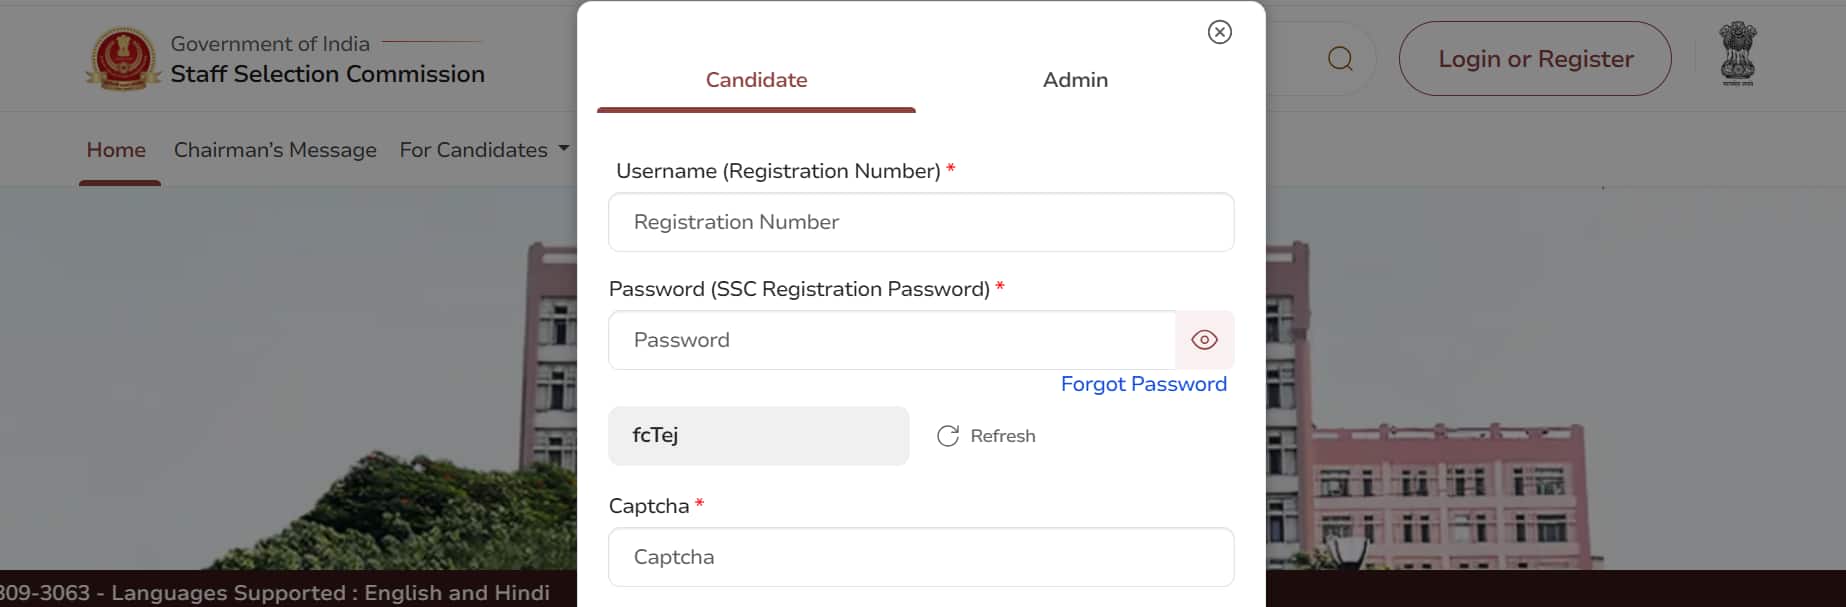The width and height of the screenshot is (1846, 607).
Task: Click into the Password field
Action: pyautogui.click(x=890, y=340)
